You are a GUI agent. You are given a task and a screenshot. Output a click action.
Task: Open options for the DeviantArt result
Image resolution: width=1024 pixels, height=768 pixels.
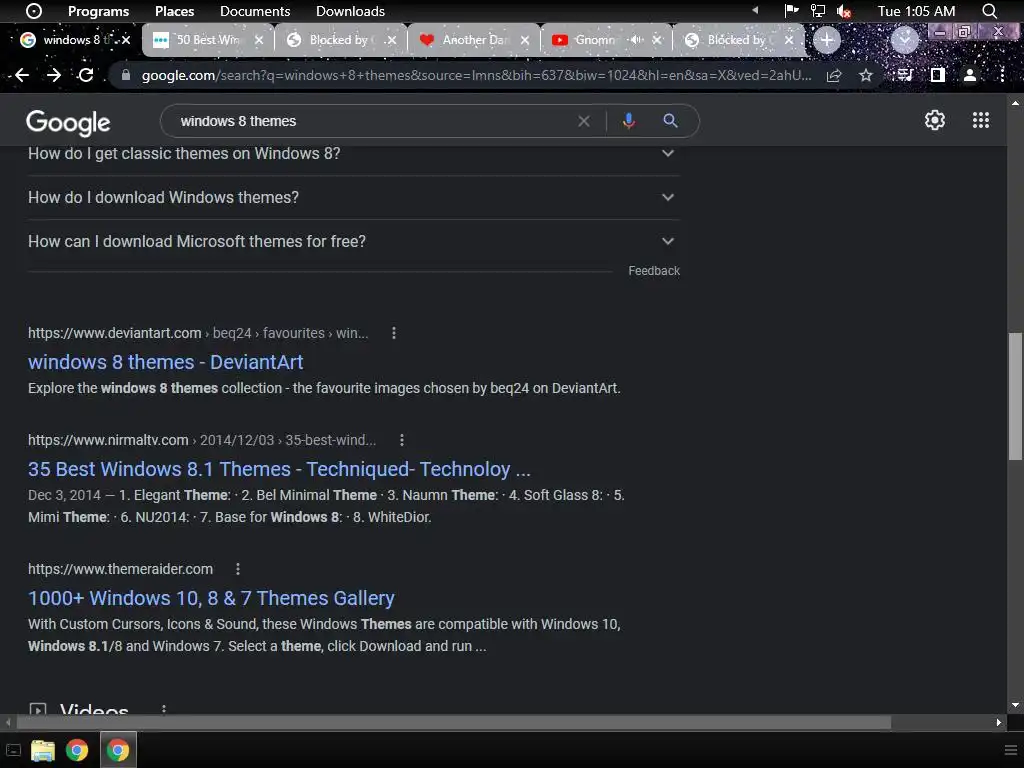pyautogui.click(x=394, y=333)
